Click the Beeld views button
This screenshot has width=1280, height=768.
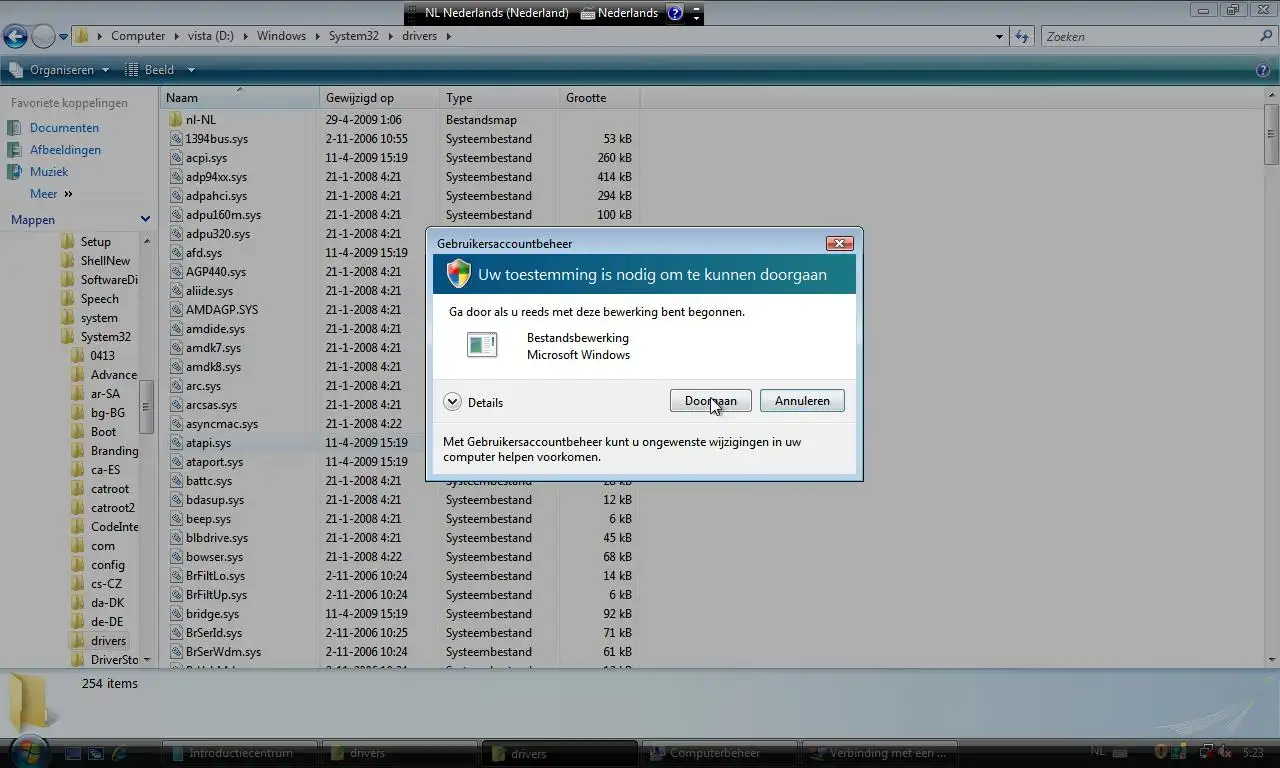coord(150,70)
